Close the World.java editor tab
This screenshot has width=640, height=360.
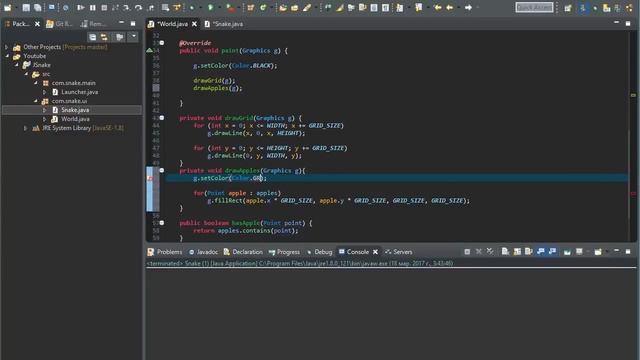195,24
